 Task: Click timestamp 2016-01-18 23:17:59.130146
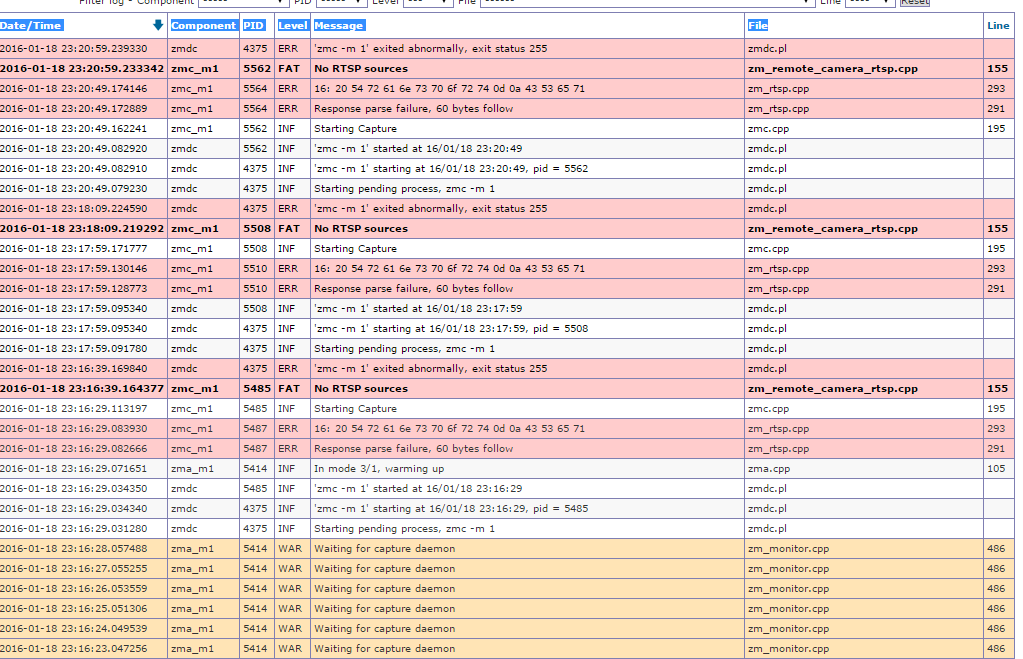tap(74, 269)
